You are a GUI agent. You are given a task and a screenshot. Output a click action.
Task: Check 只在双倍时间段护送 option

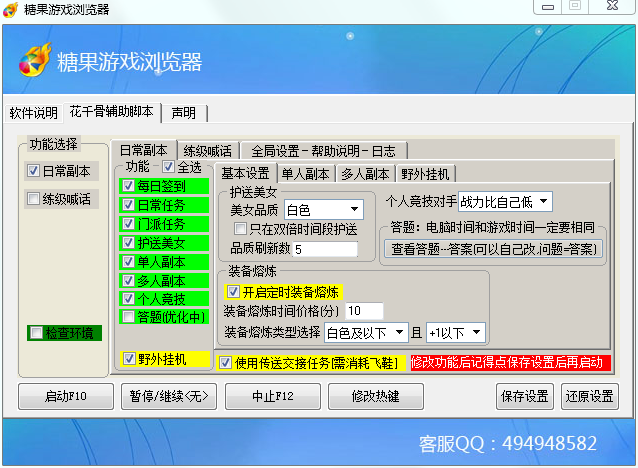[x=240, y=229]
